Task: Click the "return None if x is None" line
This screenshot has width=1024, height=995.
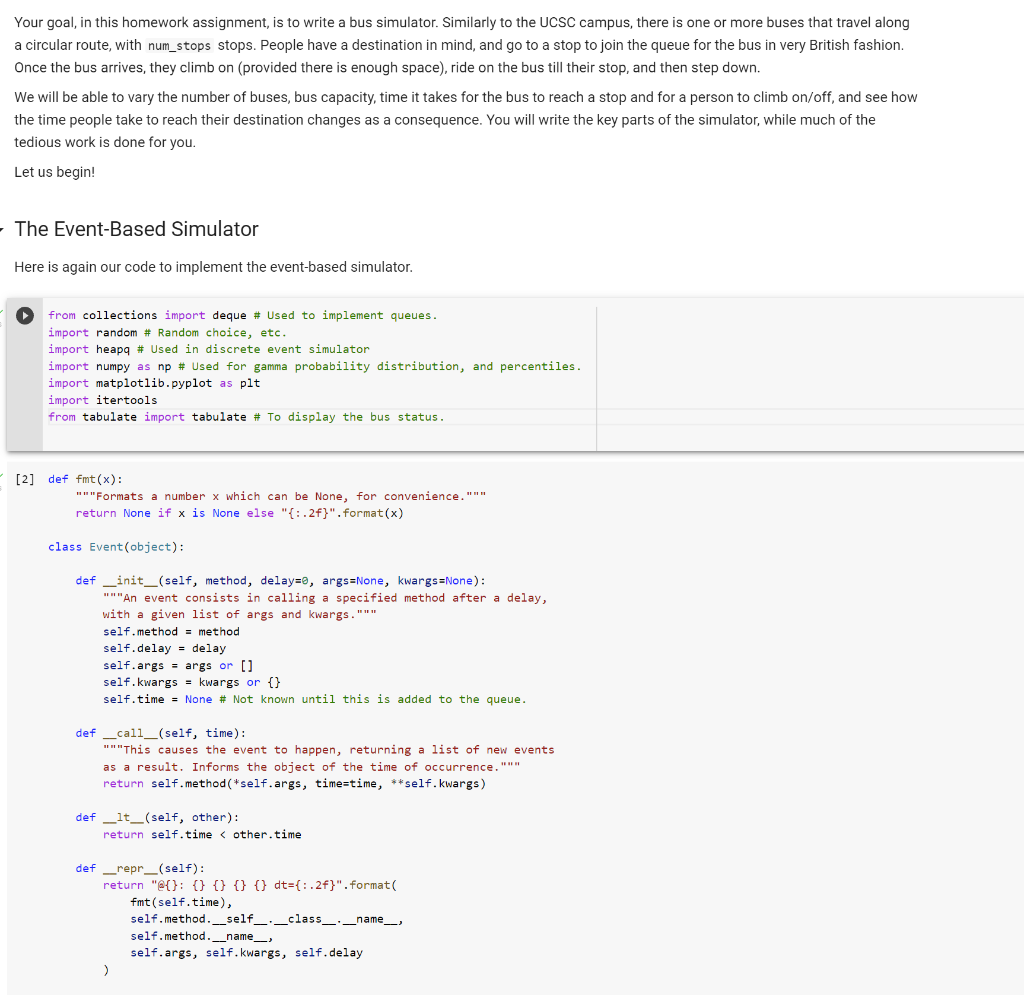Action: [x=240, y=513]
